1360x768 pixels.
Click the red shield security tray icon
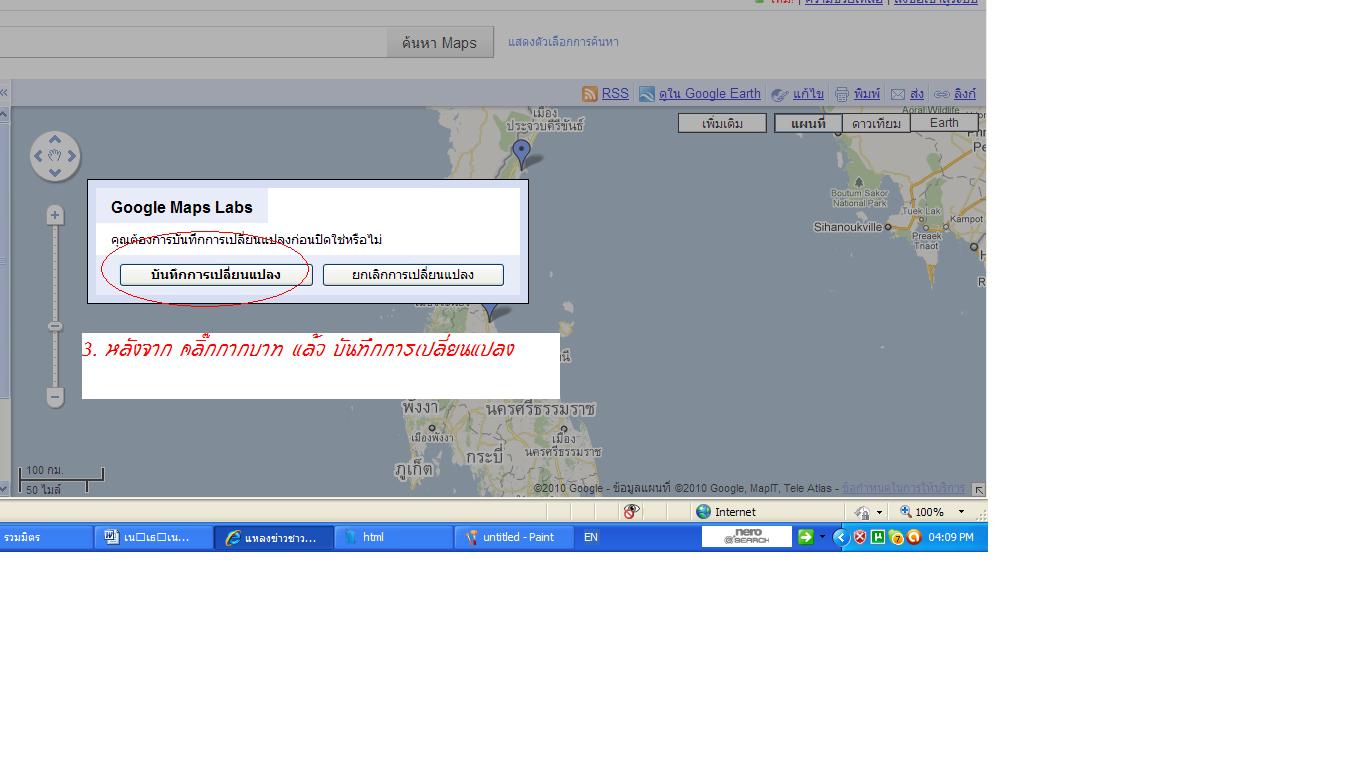click(x=859, y=537)
